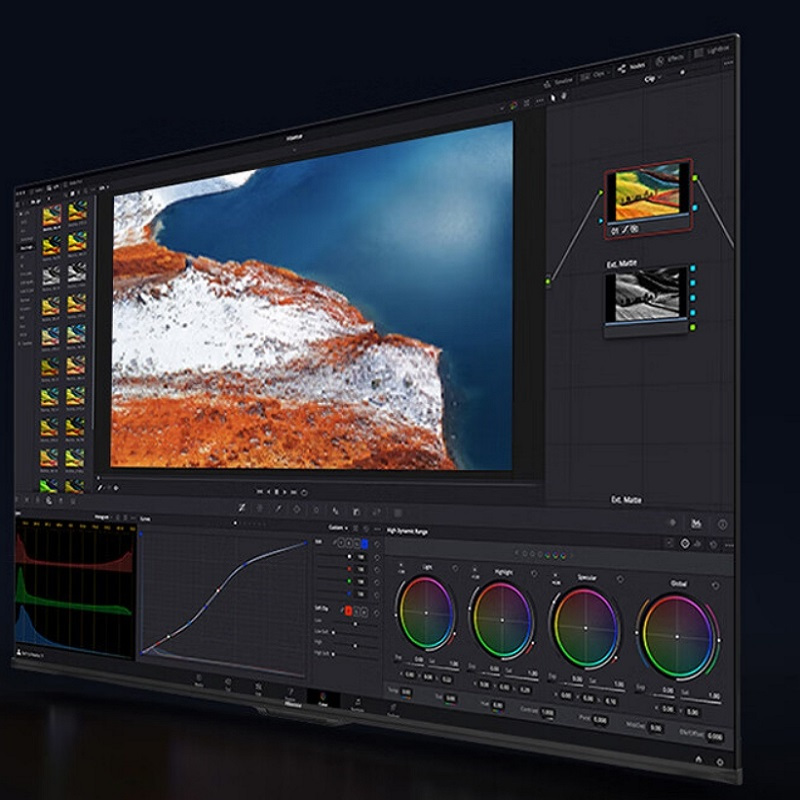Toggle the Timeline panel button
The image size is (800, 800).
coord(559,82)
